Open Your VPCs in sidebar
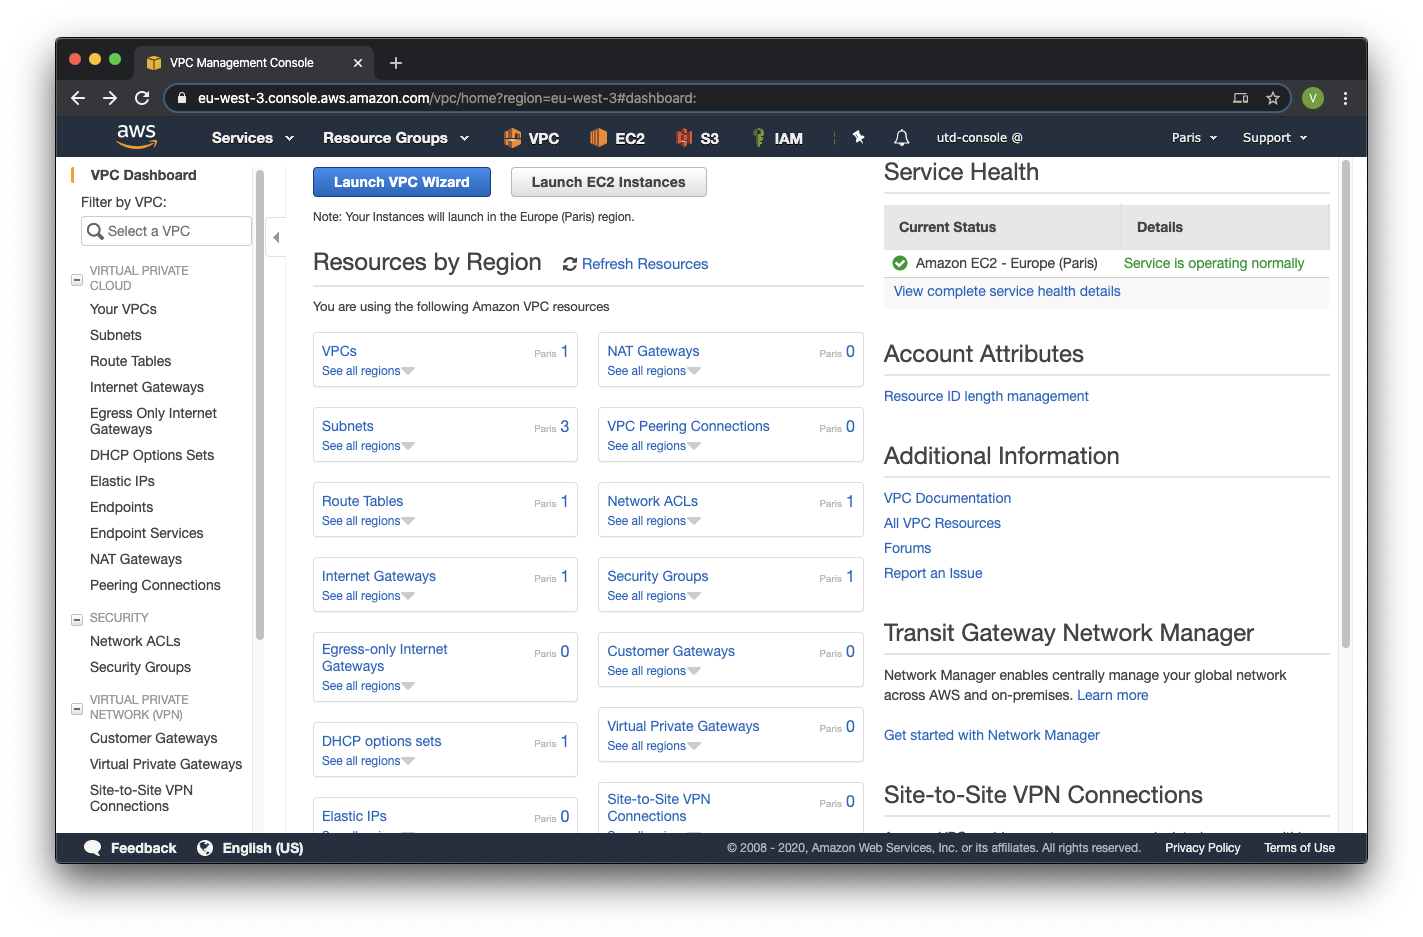This screenshot has height=937, width=1423. pos(123,309)
